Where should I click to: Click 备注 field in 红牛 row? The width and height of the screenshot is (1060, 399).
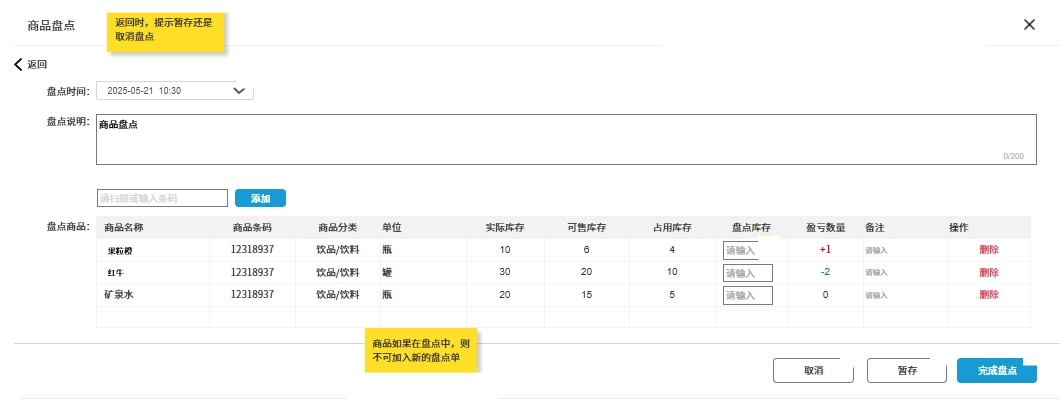pos(876,273)
